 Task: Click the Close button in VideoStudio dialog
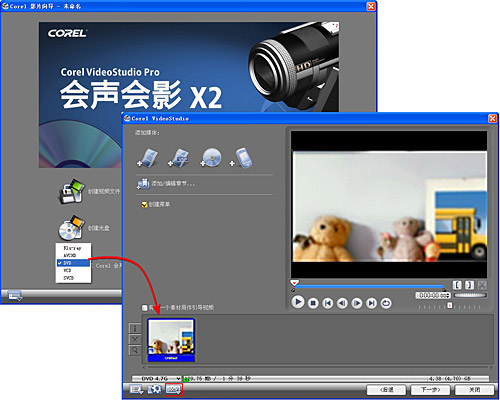474,390
